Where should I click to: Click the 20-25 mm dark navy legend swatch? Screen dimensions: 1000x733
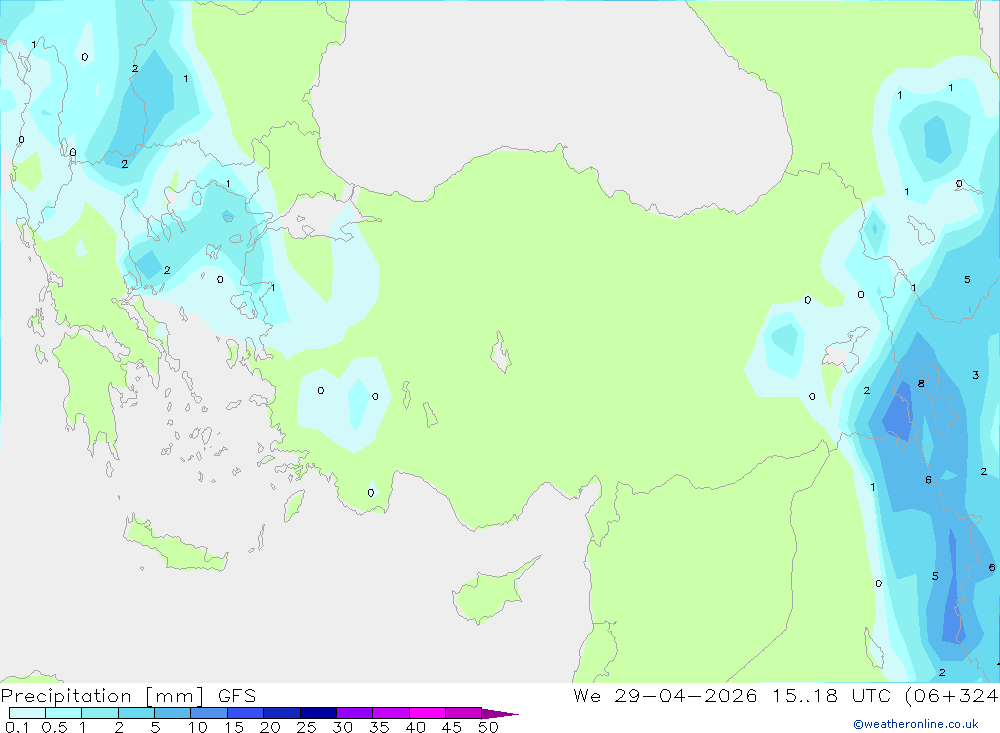[x=282, y=713]
